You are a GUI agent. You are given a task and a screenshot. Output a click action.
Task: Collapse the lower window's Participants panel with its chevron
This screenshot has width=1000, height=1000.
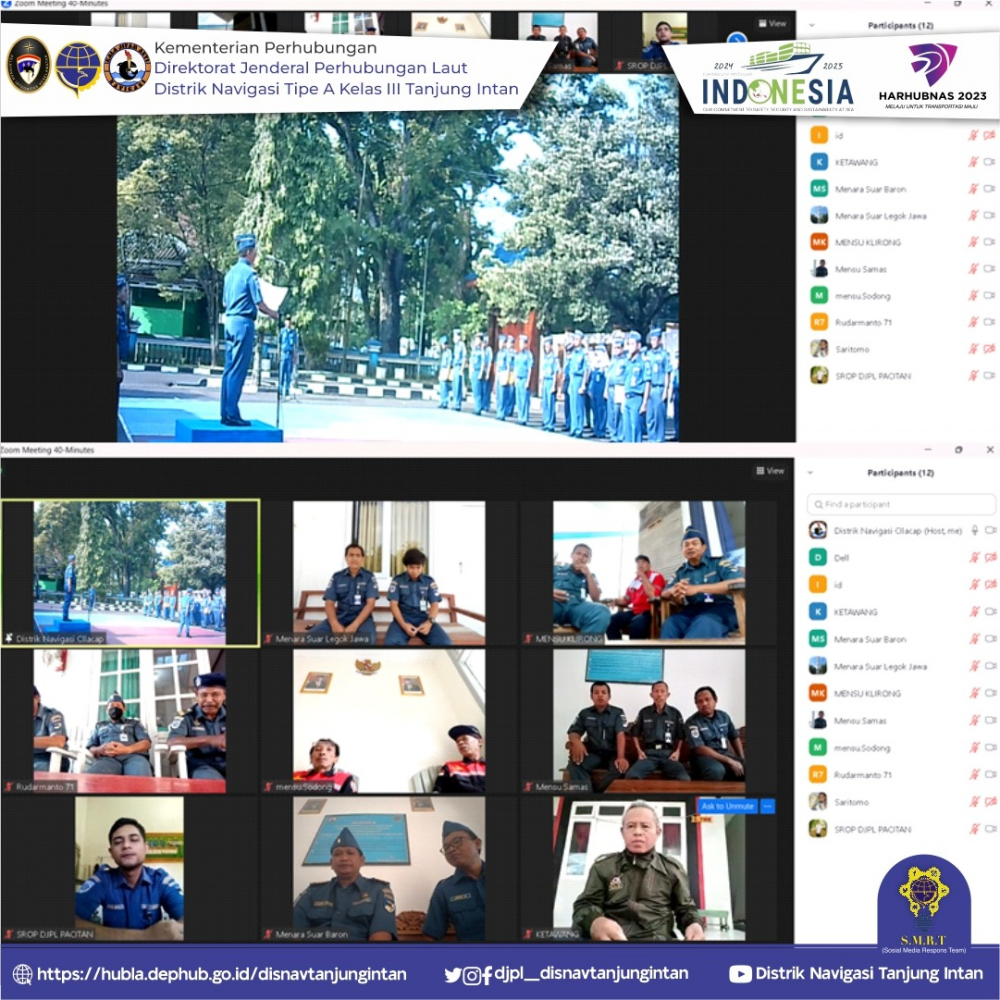click(811, 473)
